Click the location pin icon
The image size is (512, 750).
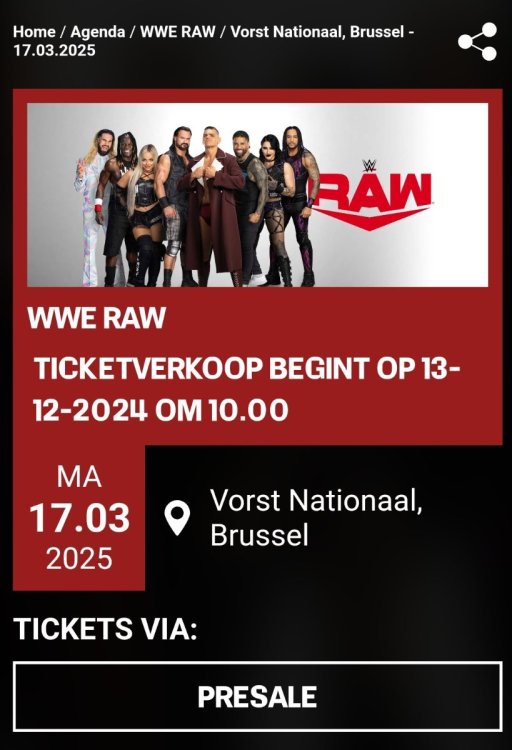coord(177,518)
